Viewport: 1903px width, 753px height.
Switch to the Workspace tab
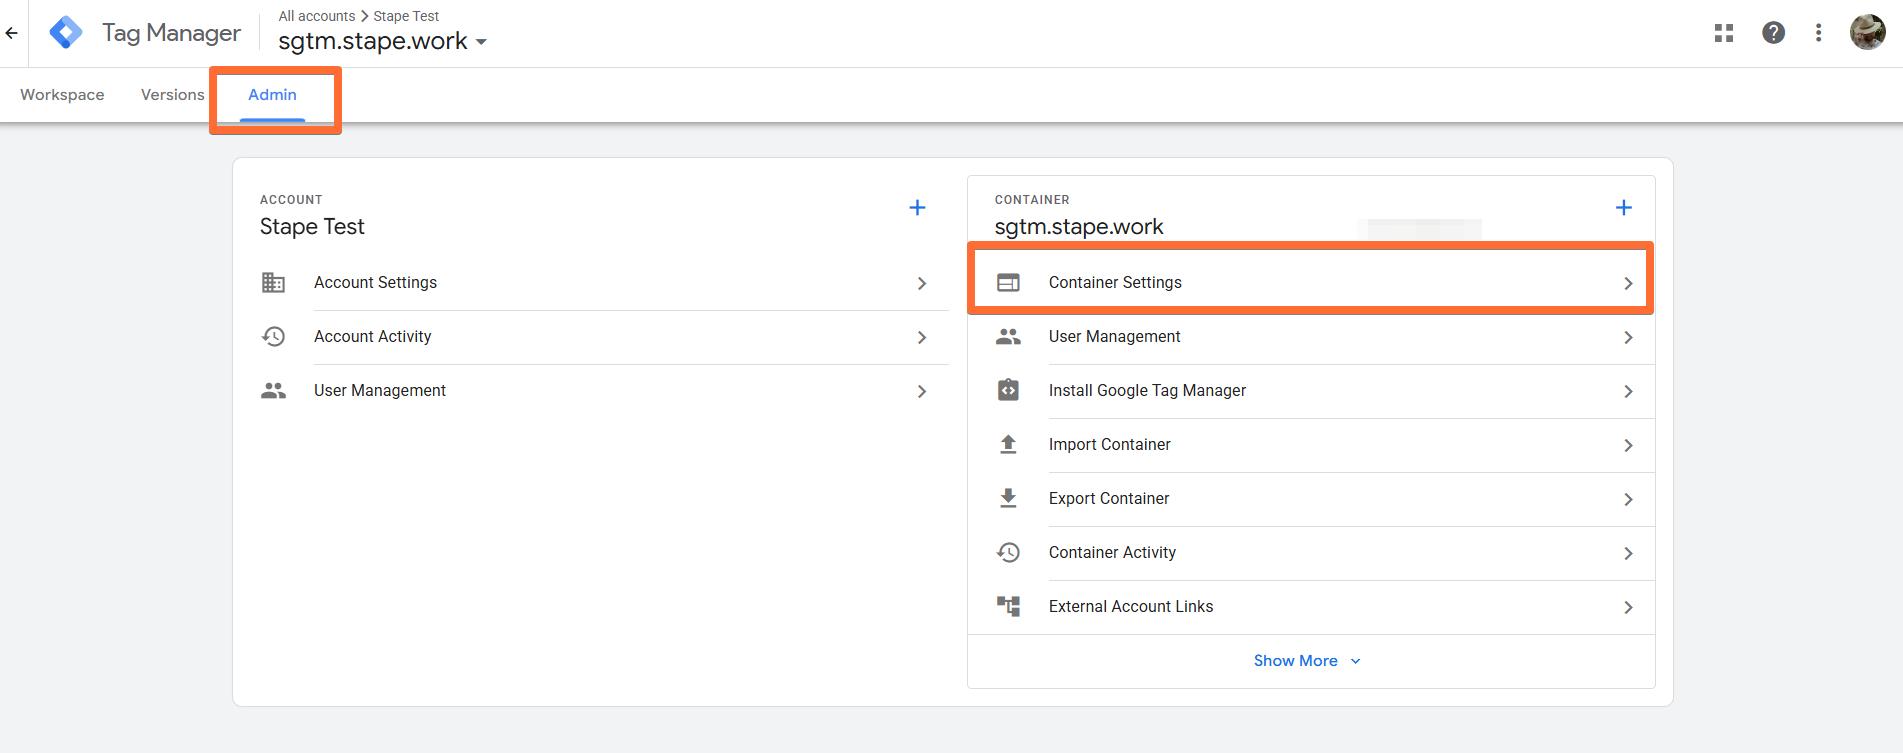pos(62,95)
